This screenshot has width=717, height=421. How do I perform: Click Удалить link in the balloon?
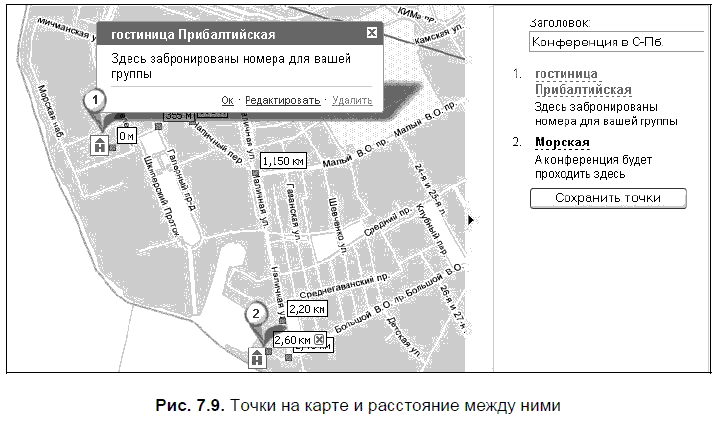click(351, 100)
